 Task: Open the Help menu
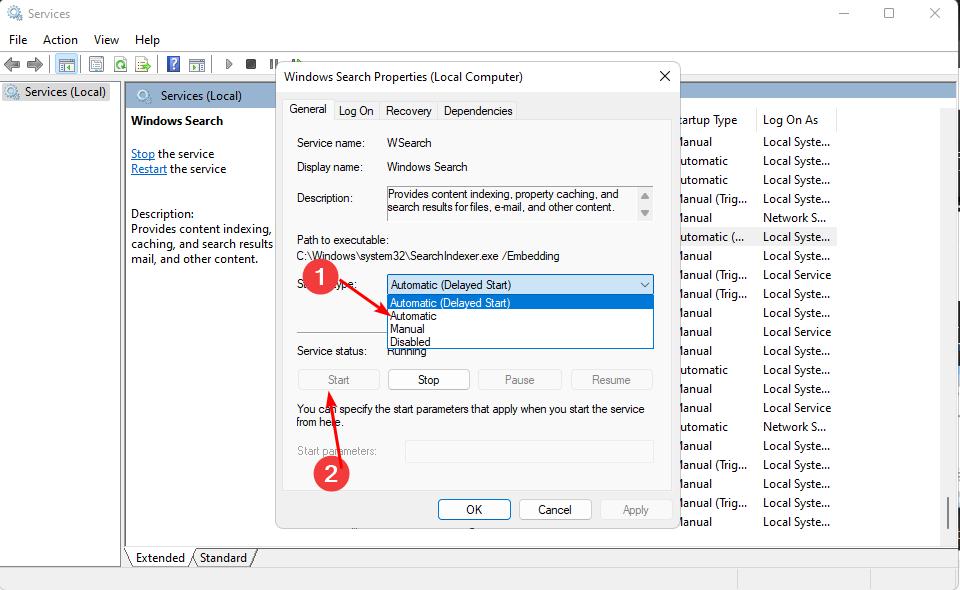tap(147, 40)
